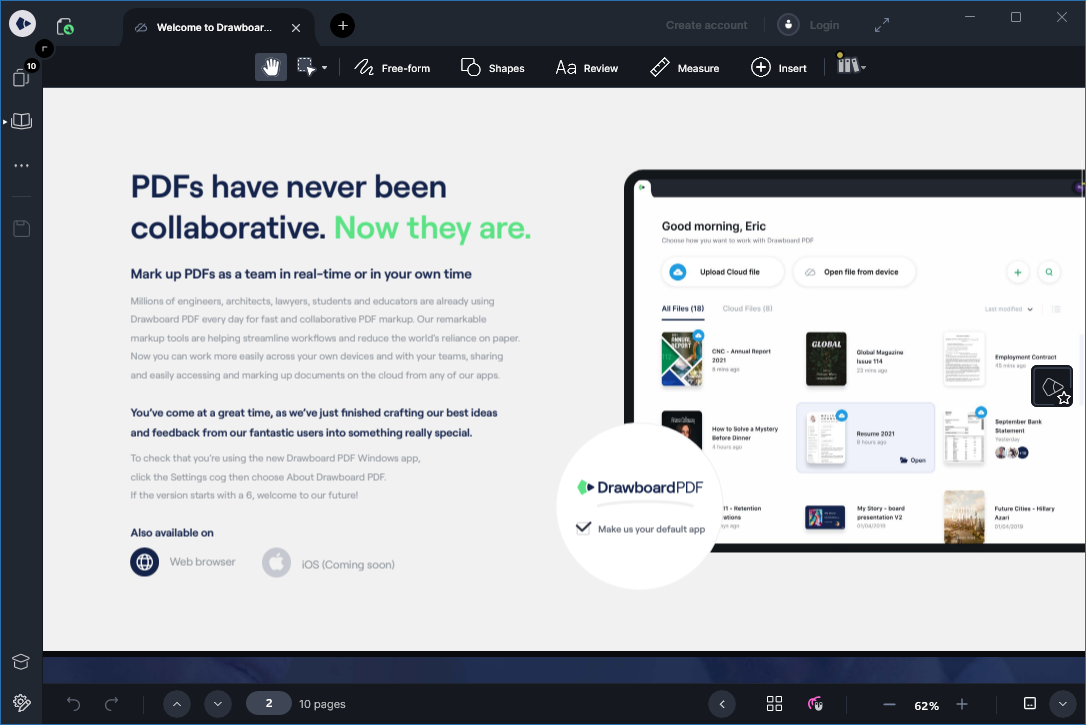The height and width of the screenshot is (725, 1086).
Task: Tick the Make us your default app checkbox
Action: coord(583,528)
